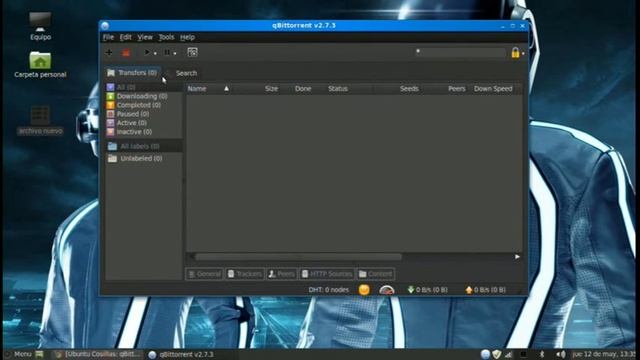This screenshot has width=640, height=360.
Task: Sort by the Down Speed column header
Action: tap(493, 89)
